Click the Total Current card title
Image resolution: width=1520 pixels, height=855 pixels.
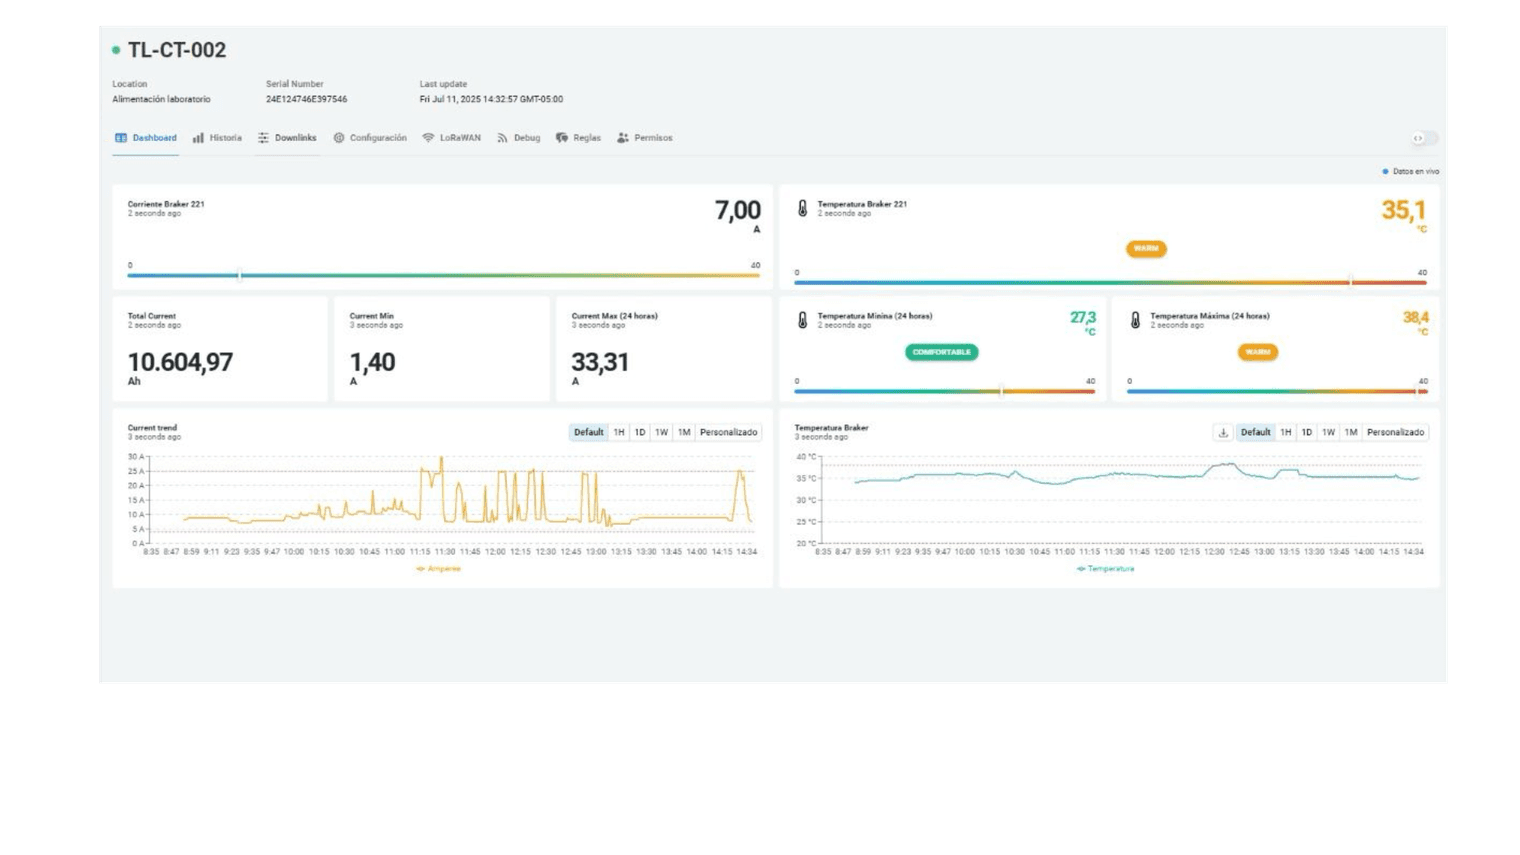click(151, 316)
